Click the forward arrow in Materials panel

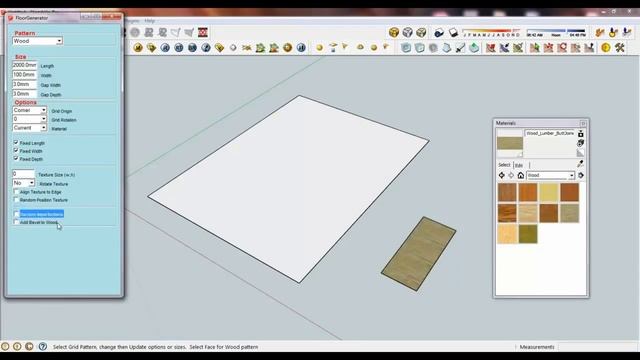pos(511,176)
